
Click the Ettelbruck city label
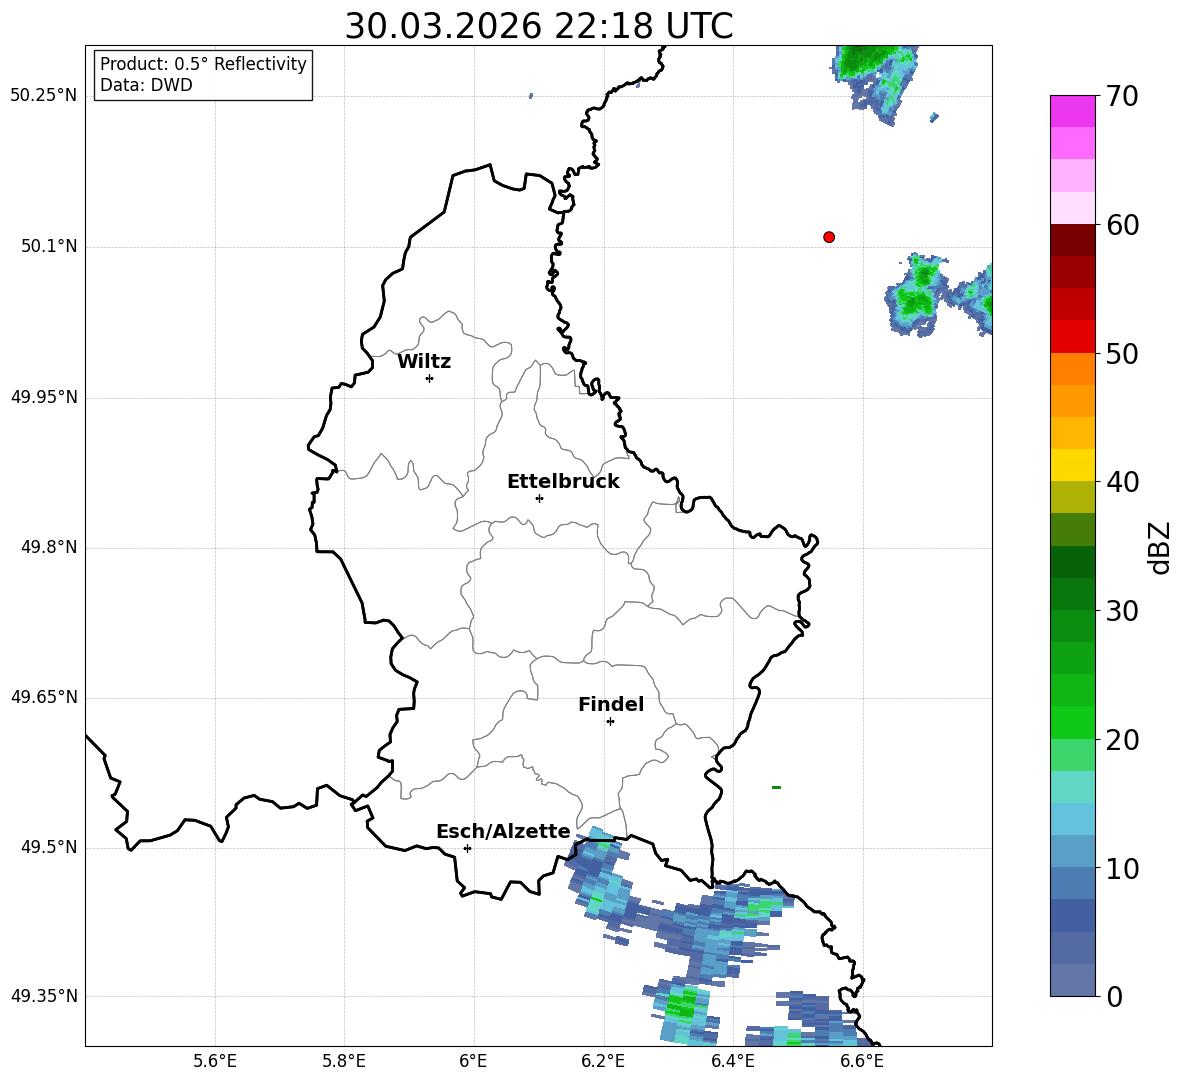tap(563, 482)
